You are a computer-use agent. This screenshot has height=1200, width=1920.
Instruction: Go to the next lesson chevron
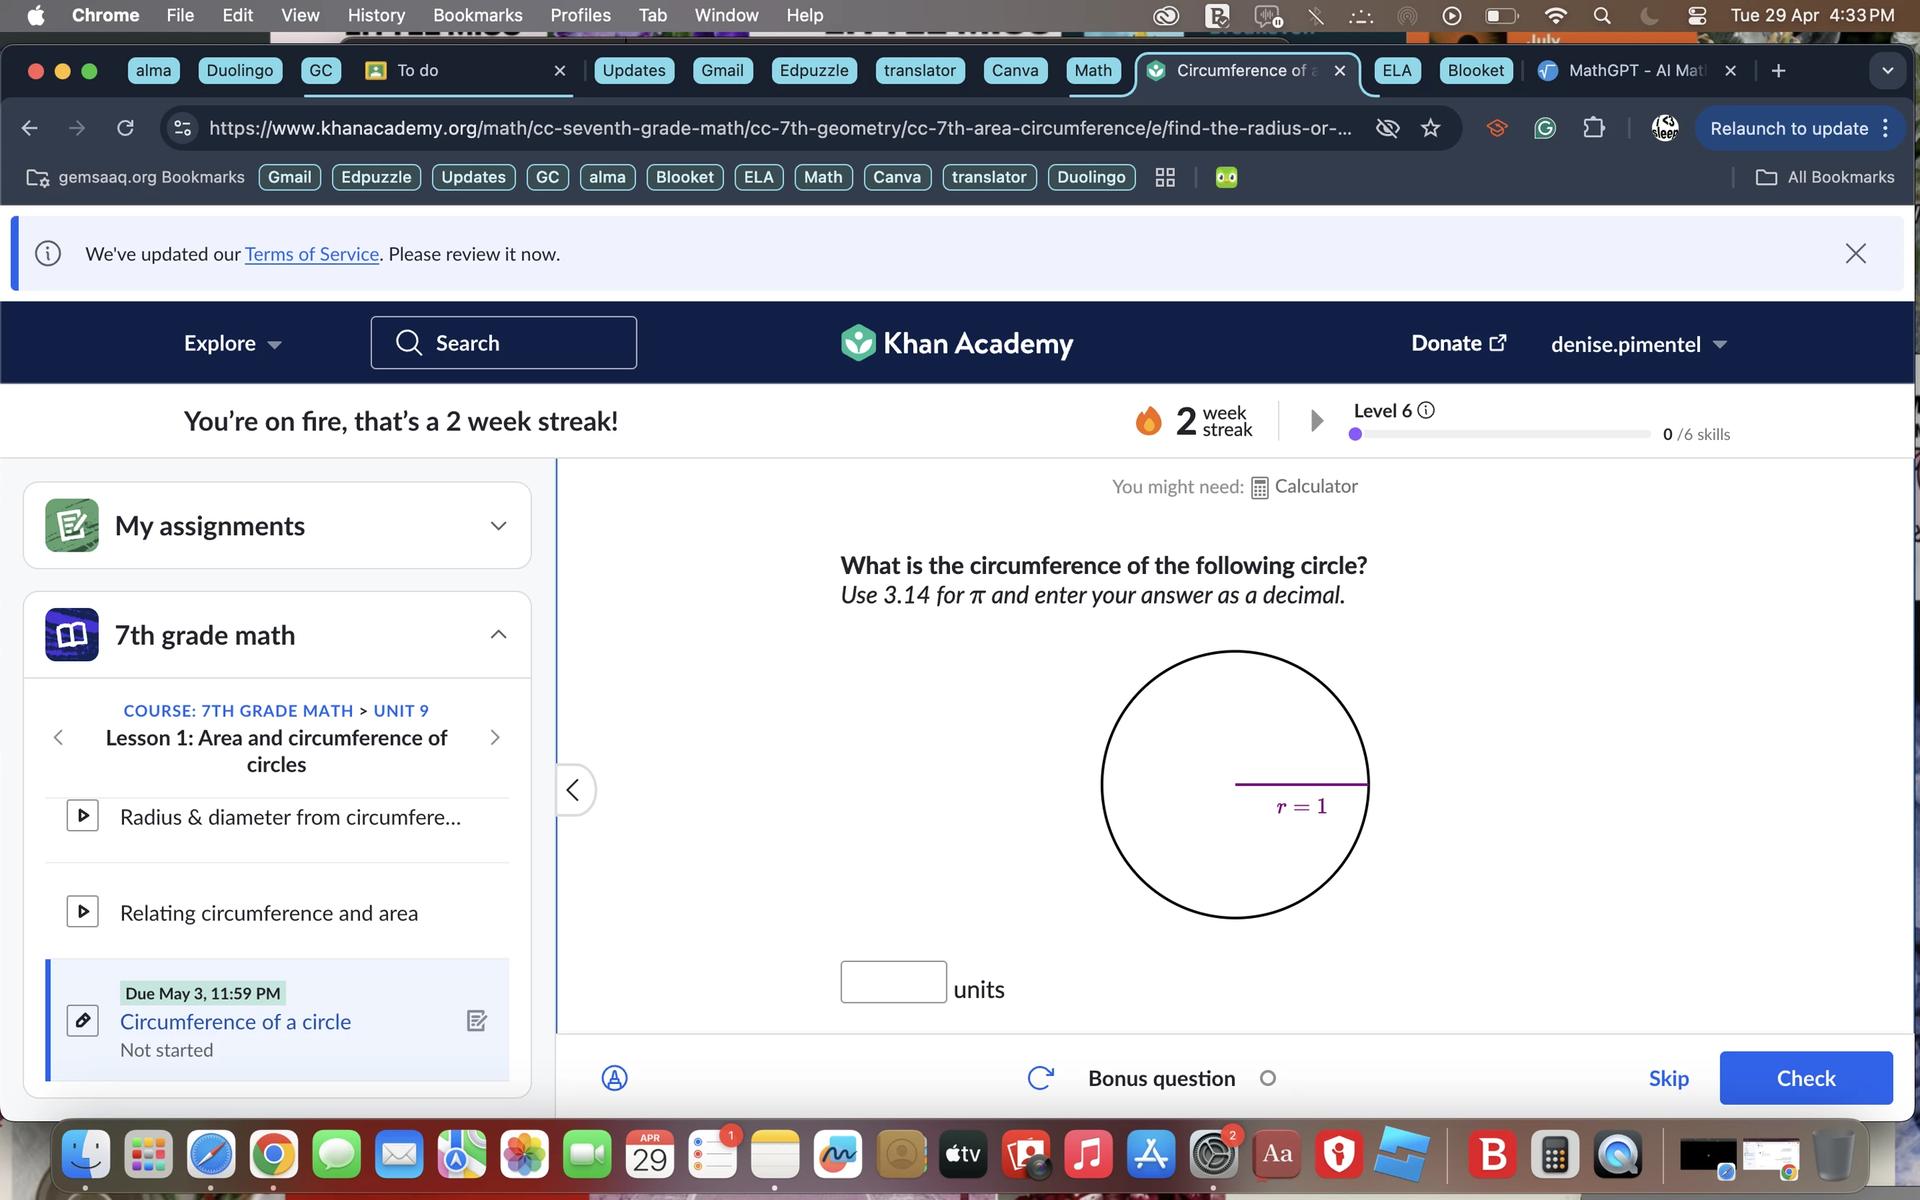point(495,737)
